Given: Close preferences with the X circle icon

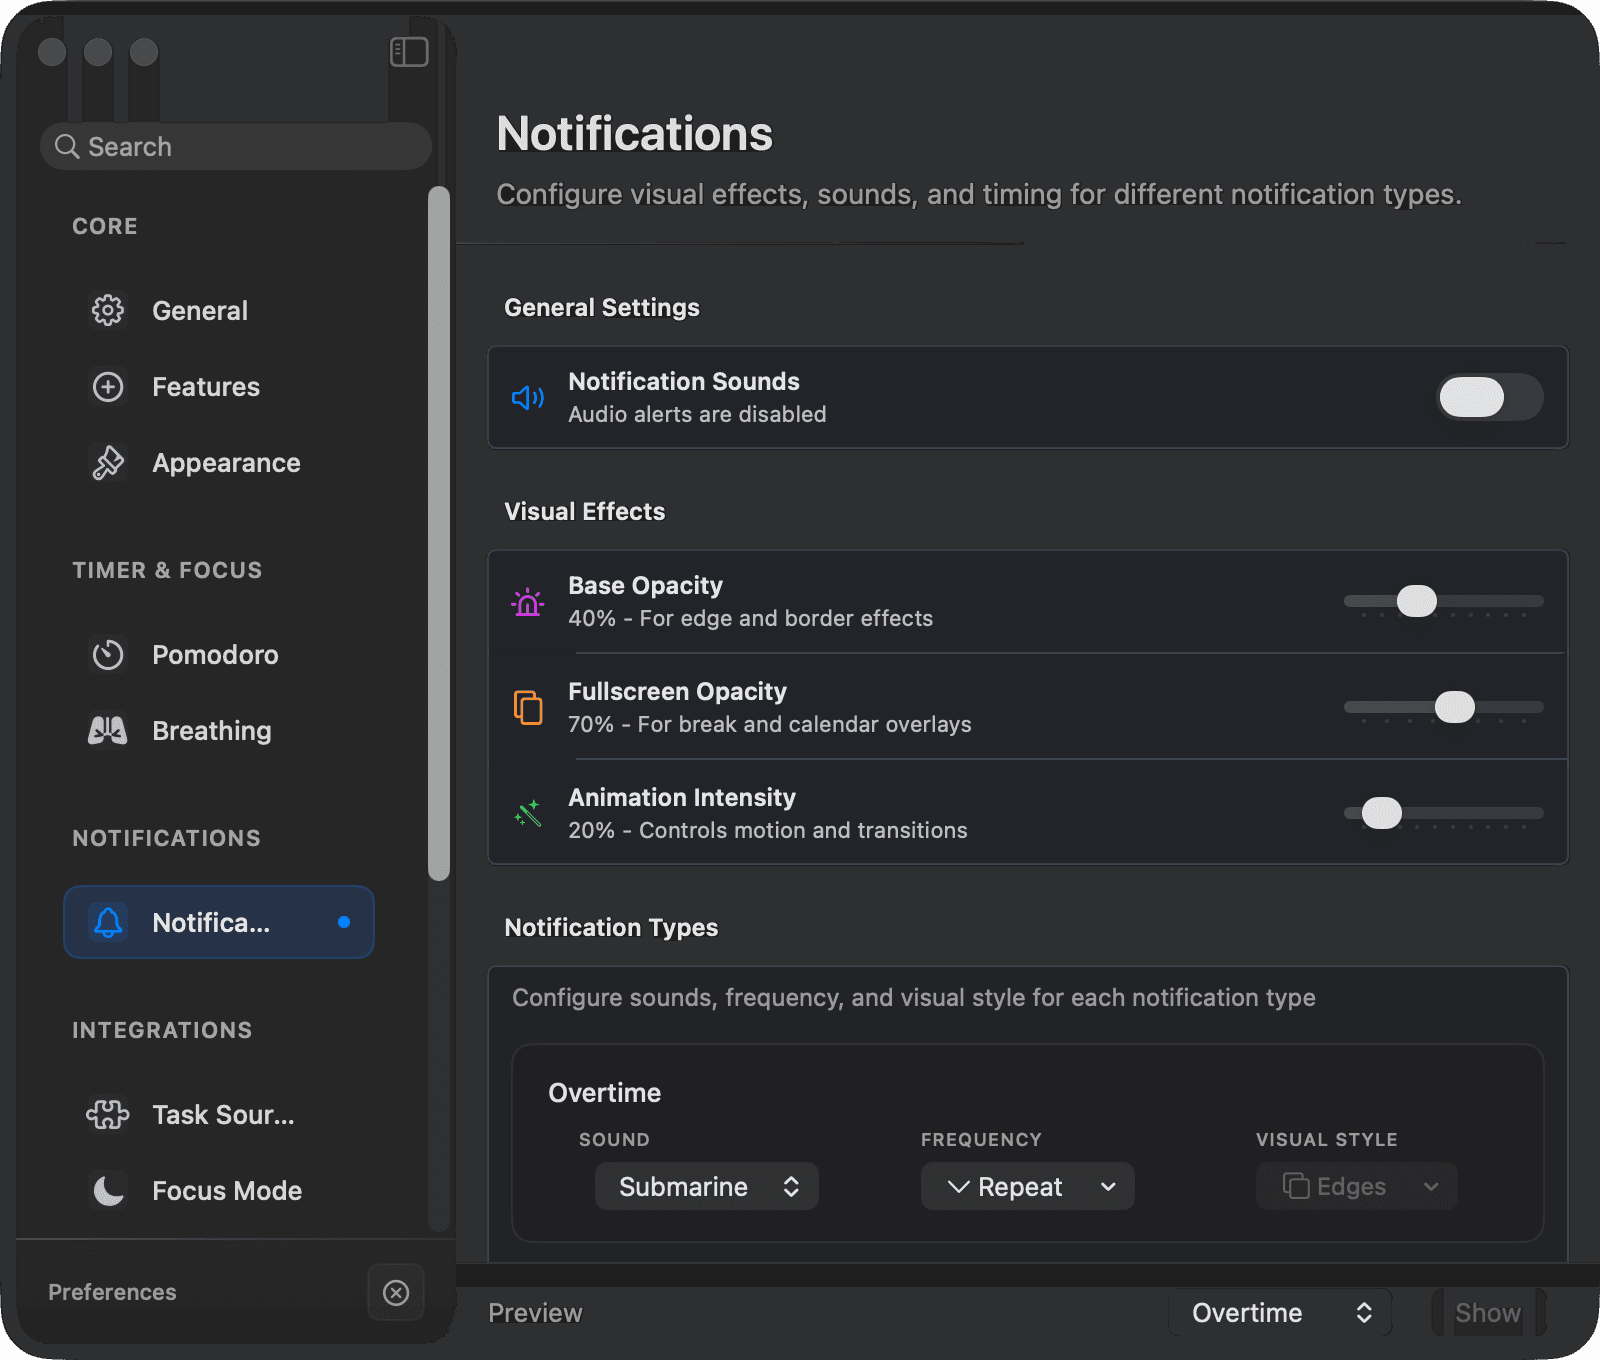Looking at the screenshot, I should click(x=396, y=1292).
